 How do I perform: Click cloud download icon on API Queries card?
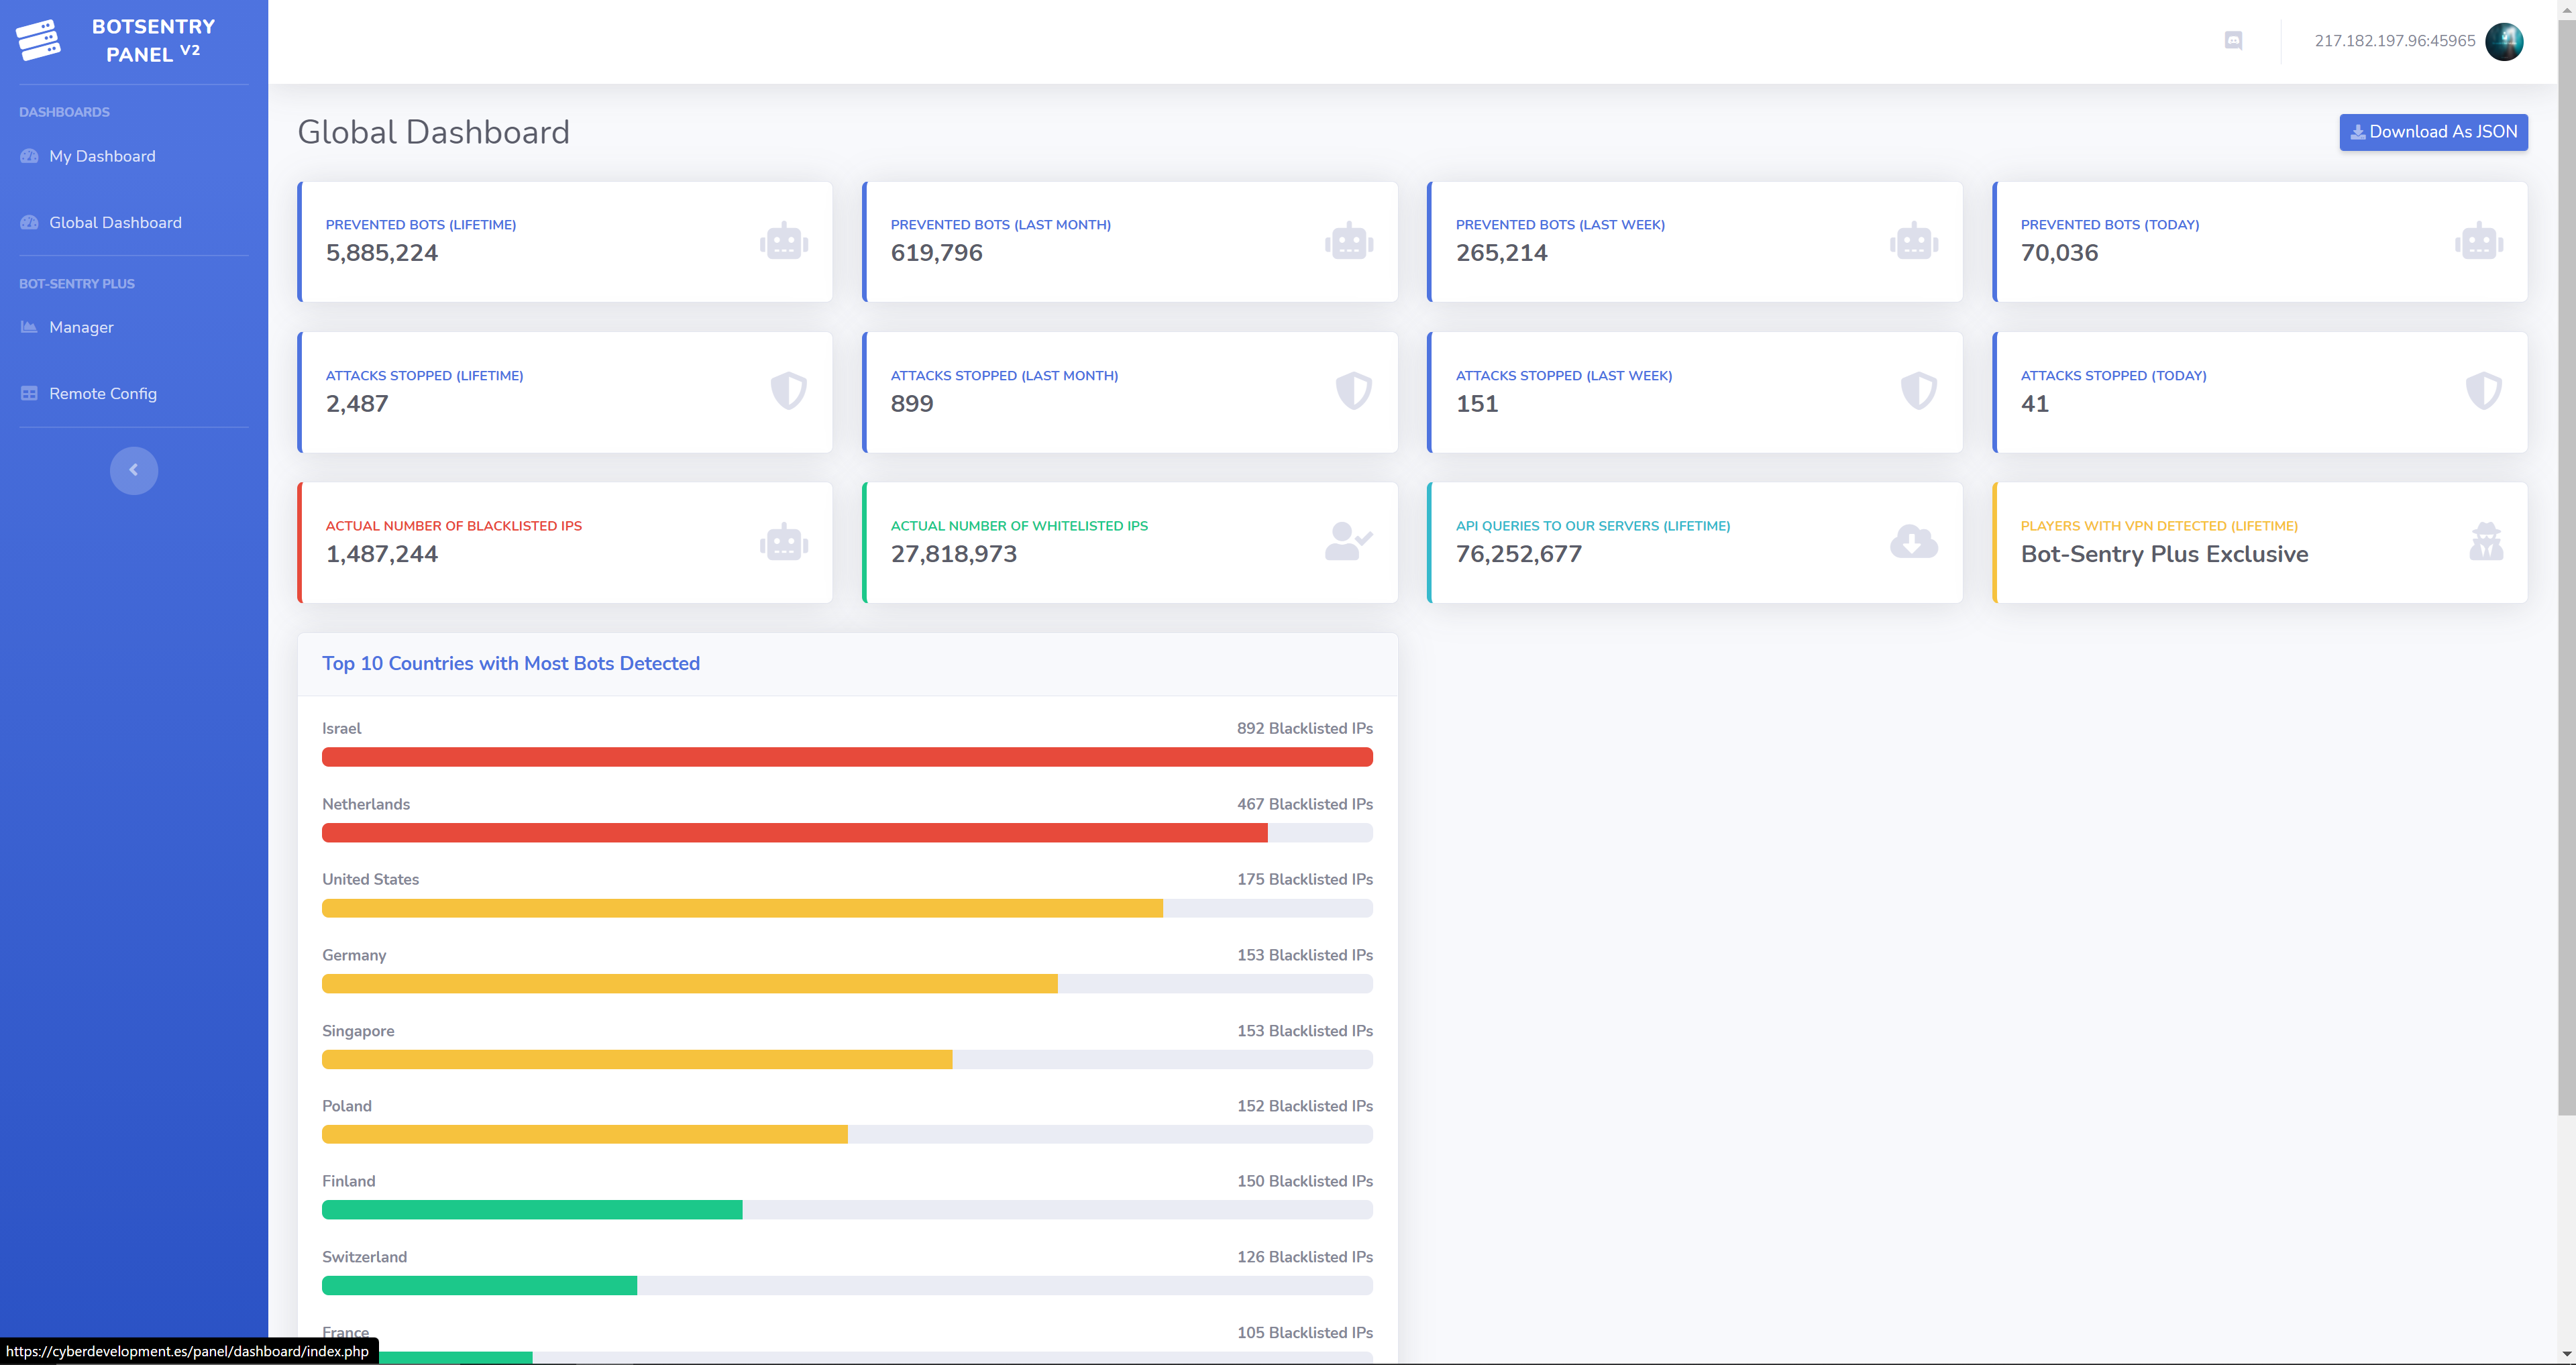point(1914,542)
